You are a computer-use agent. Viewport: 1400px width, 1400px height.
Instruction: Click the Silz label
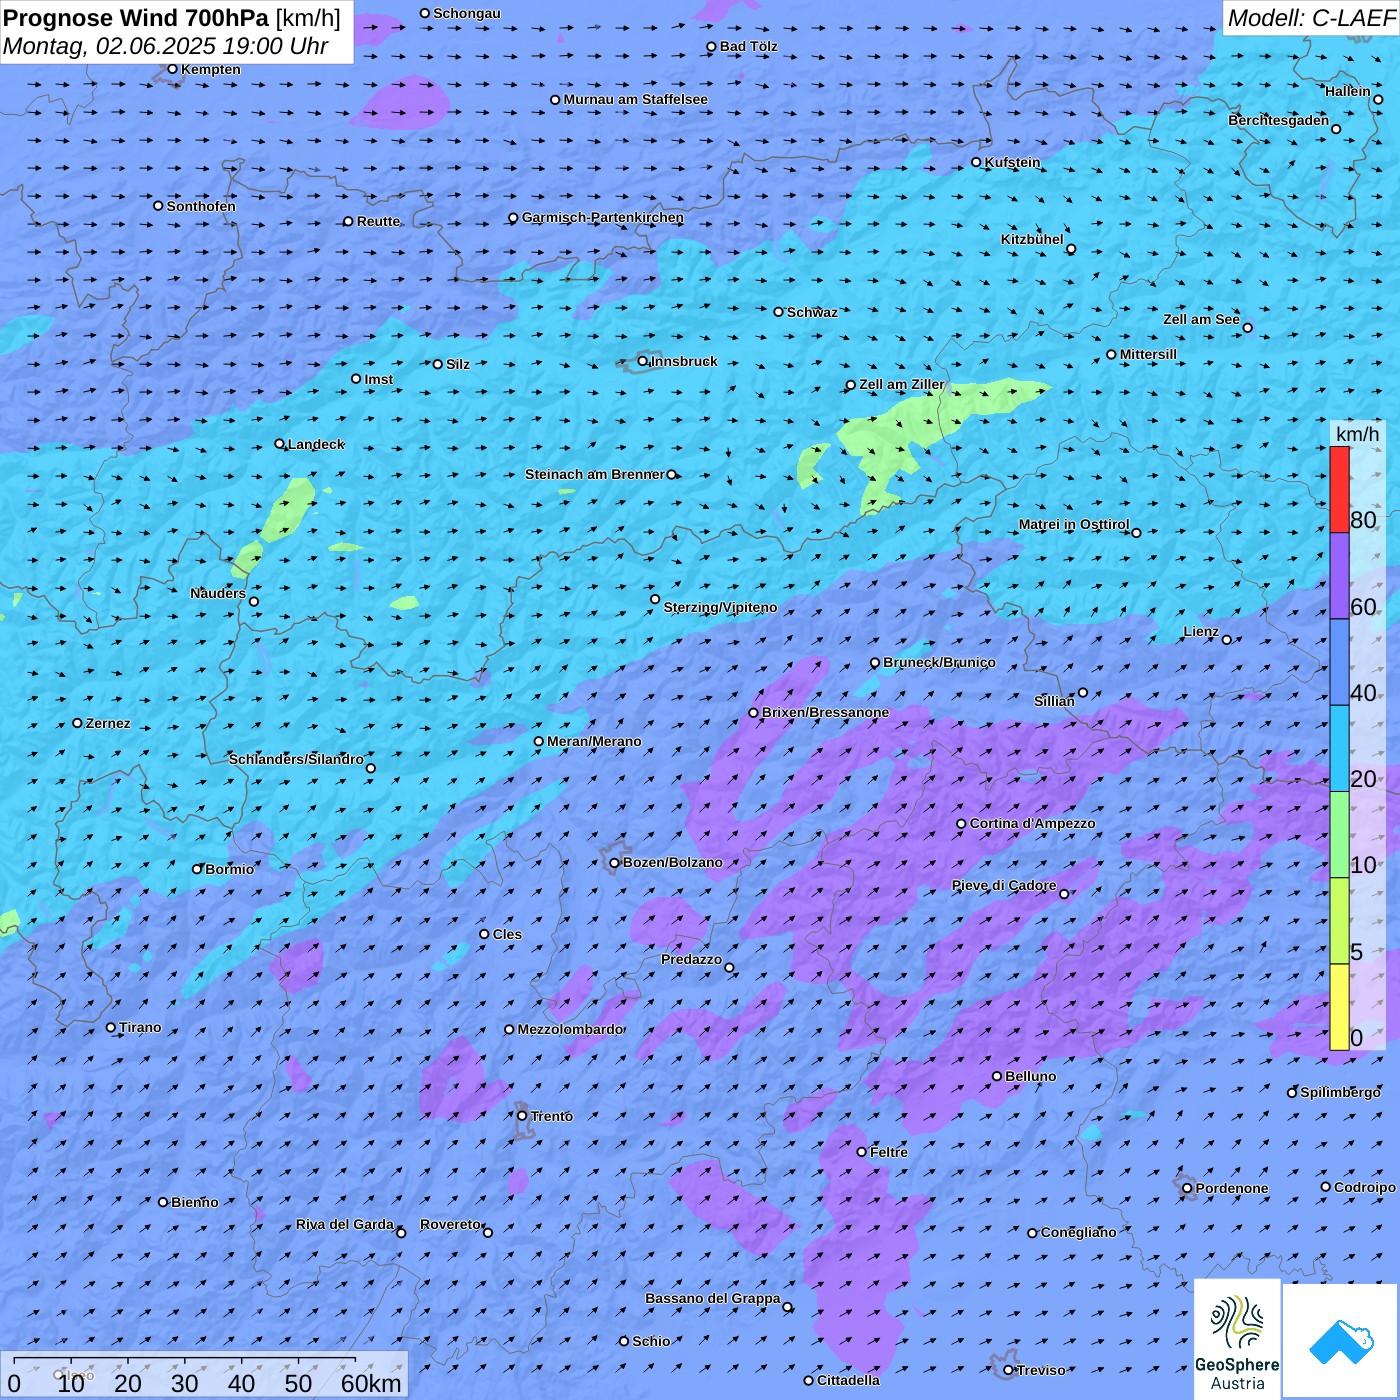pyautogui.click(x=458, y=364)
